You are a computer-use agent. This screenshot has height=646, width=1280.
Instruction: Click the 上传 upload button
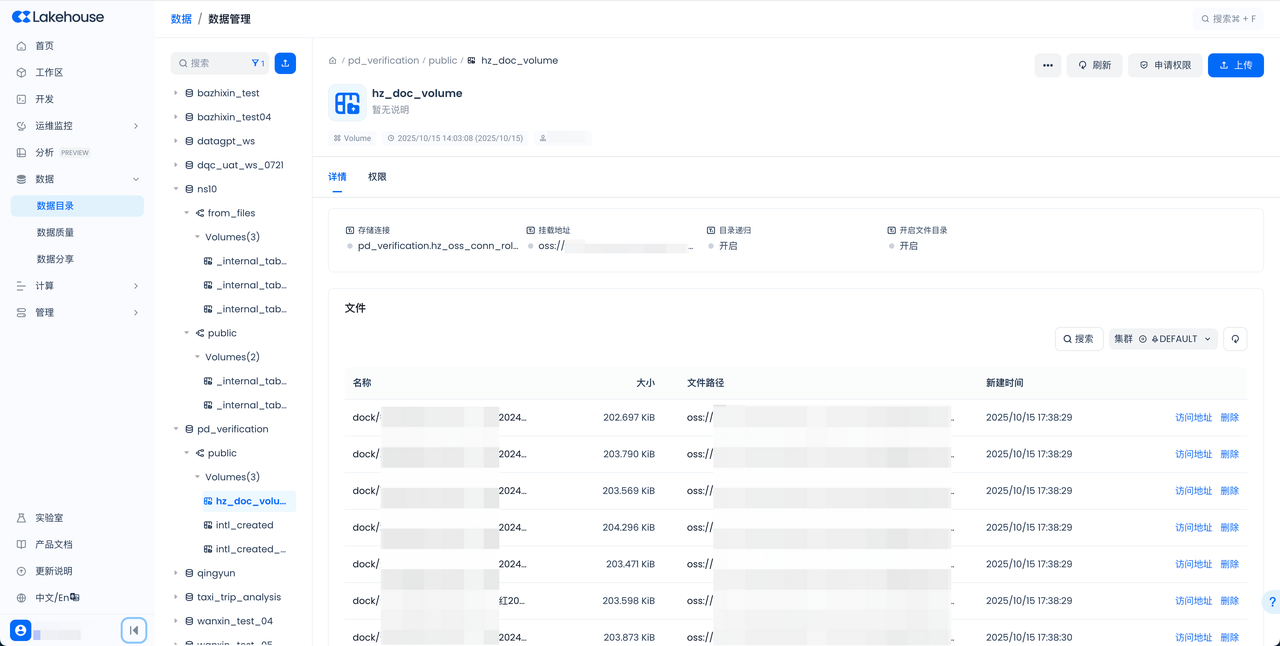click(1235, 65)
